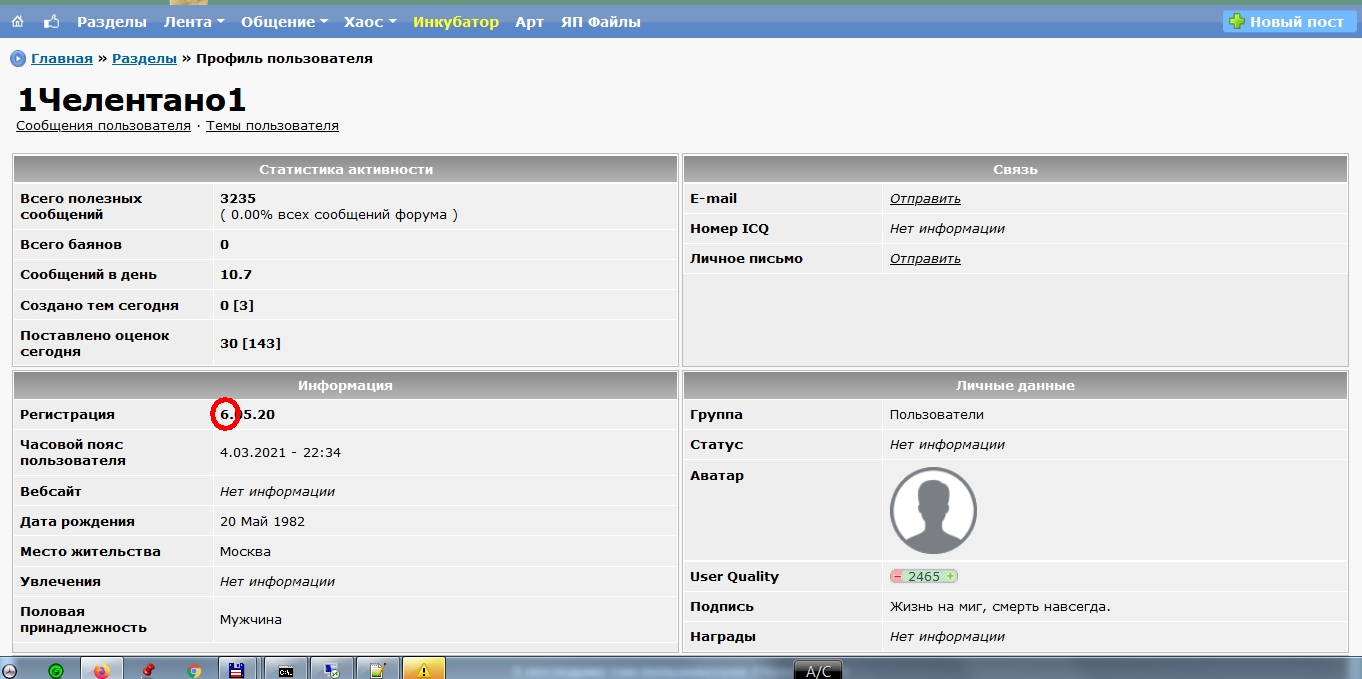View Темы пользователя link

(x=272, y=126)
